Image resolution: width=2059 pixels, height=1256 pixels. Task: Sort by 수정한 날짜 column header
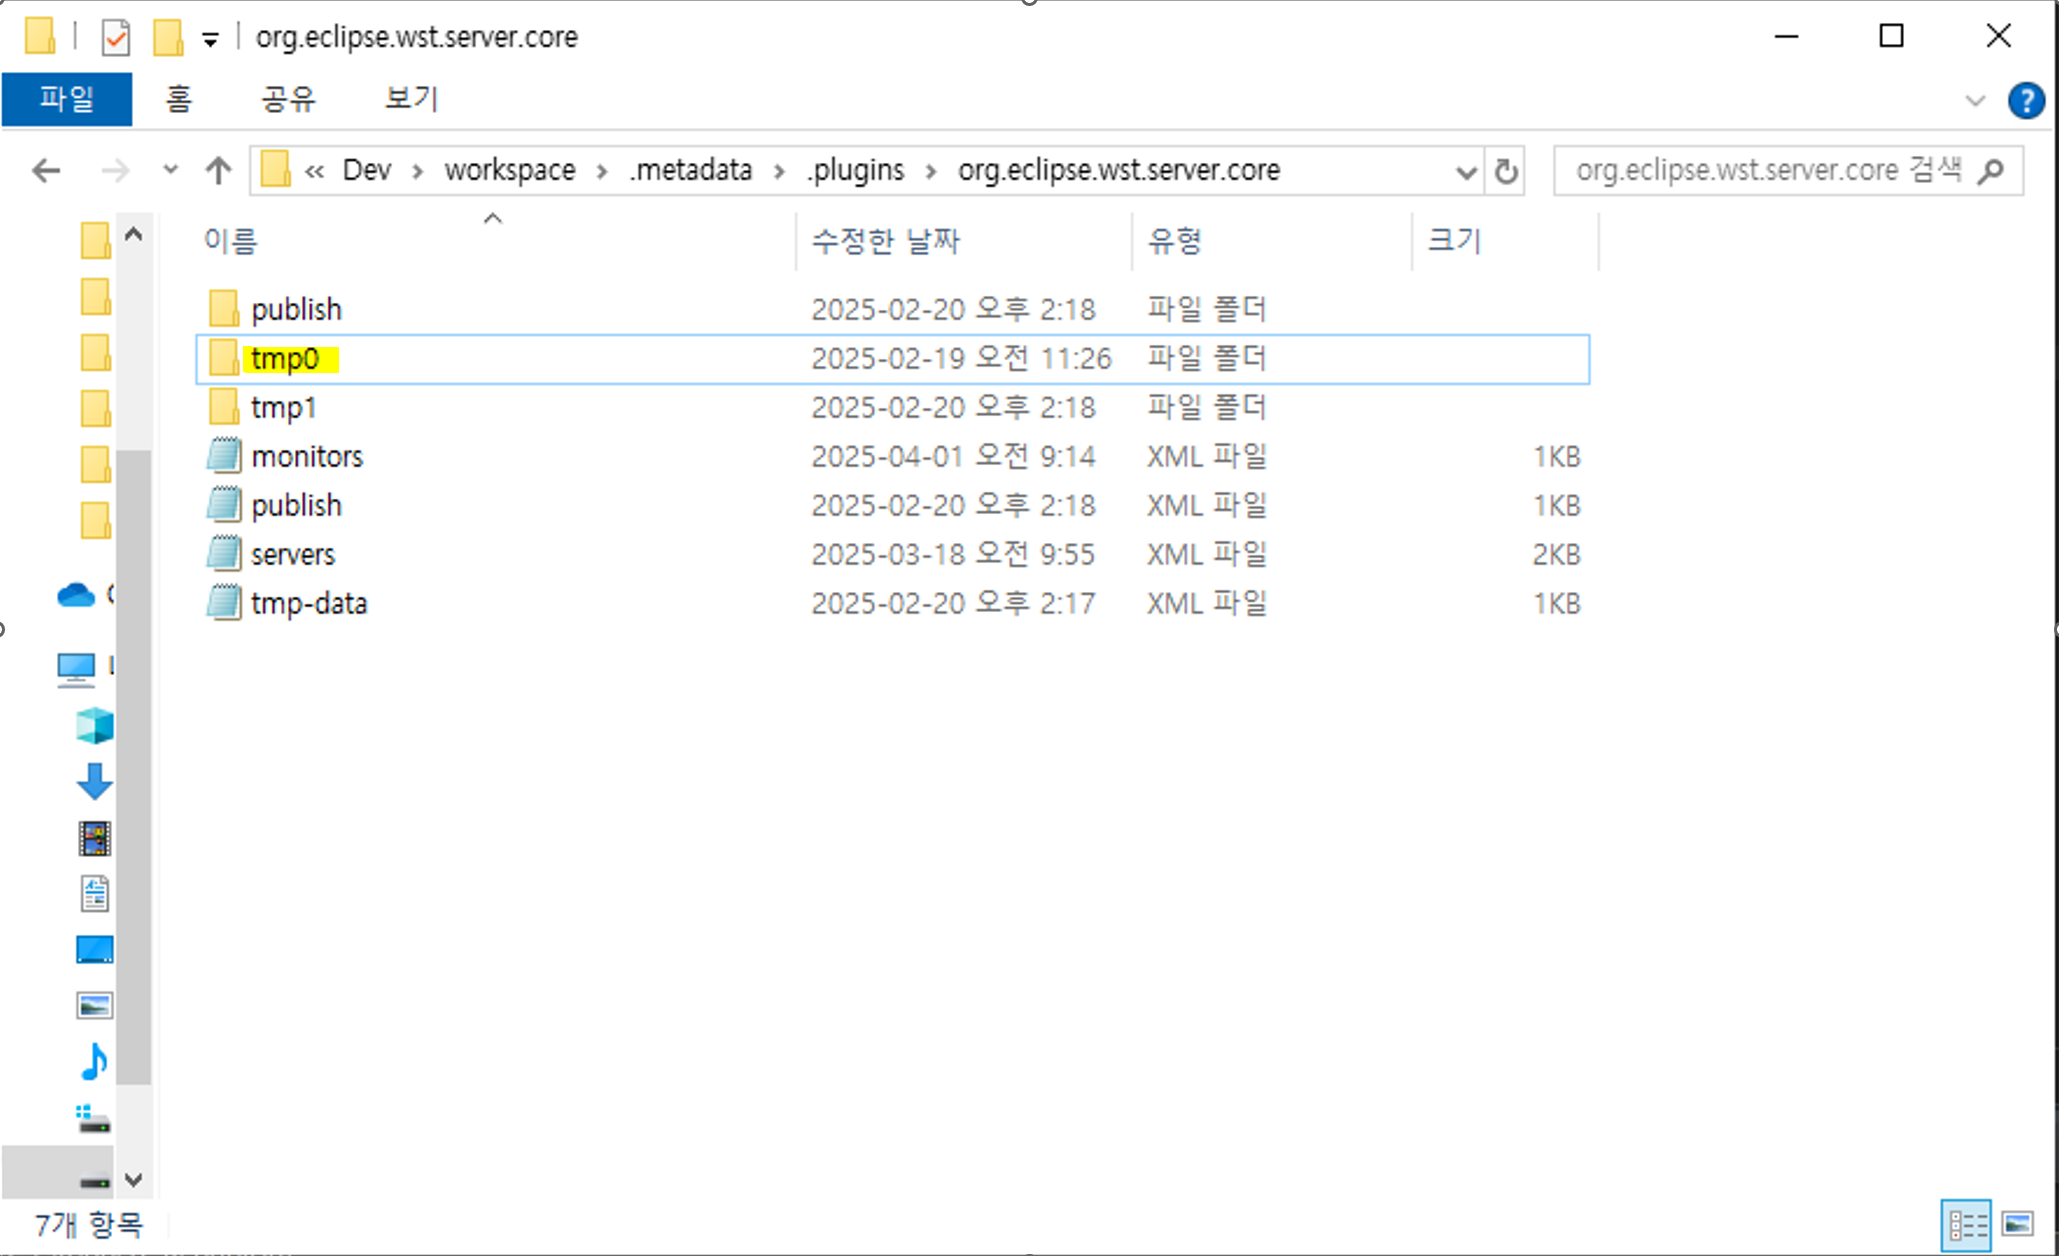point(885,241)
